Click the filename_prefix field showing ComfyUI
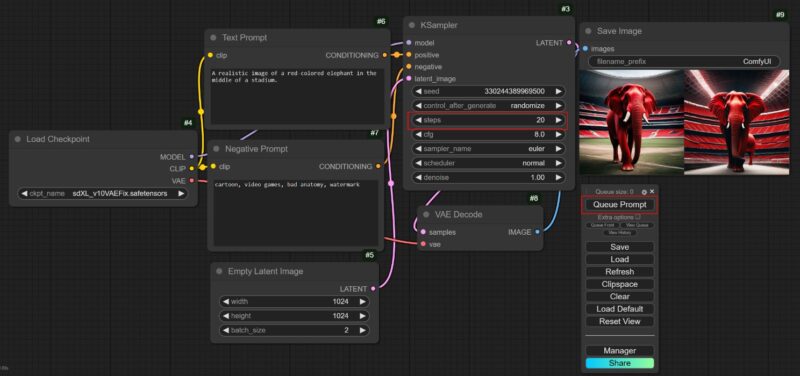 click(684, 61)
